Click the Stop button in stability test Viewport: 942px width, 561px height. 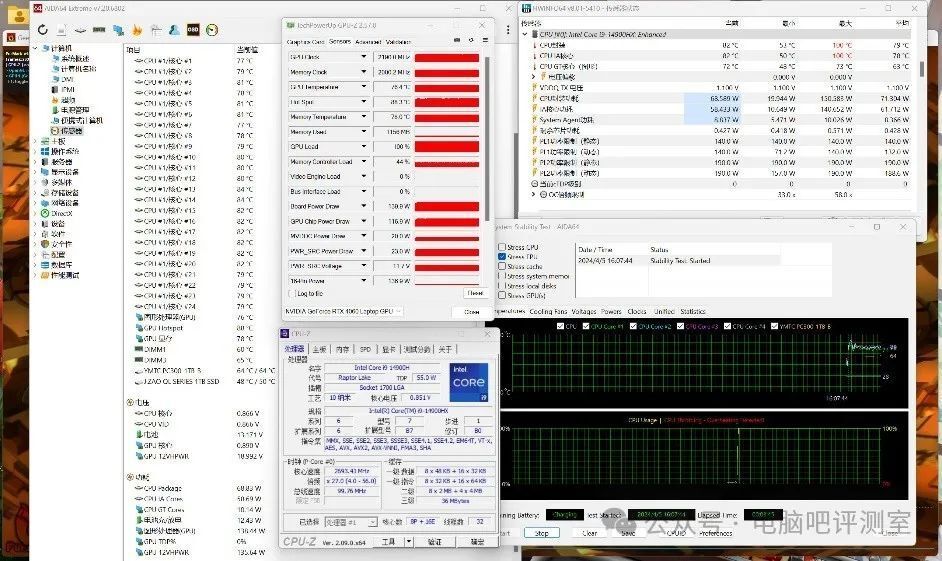click(541, 533)
